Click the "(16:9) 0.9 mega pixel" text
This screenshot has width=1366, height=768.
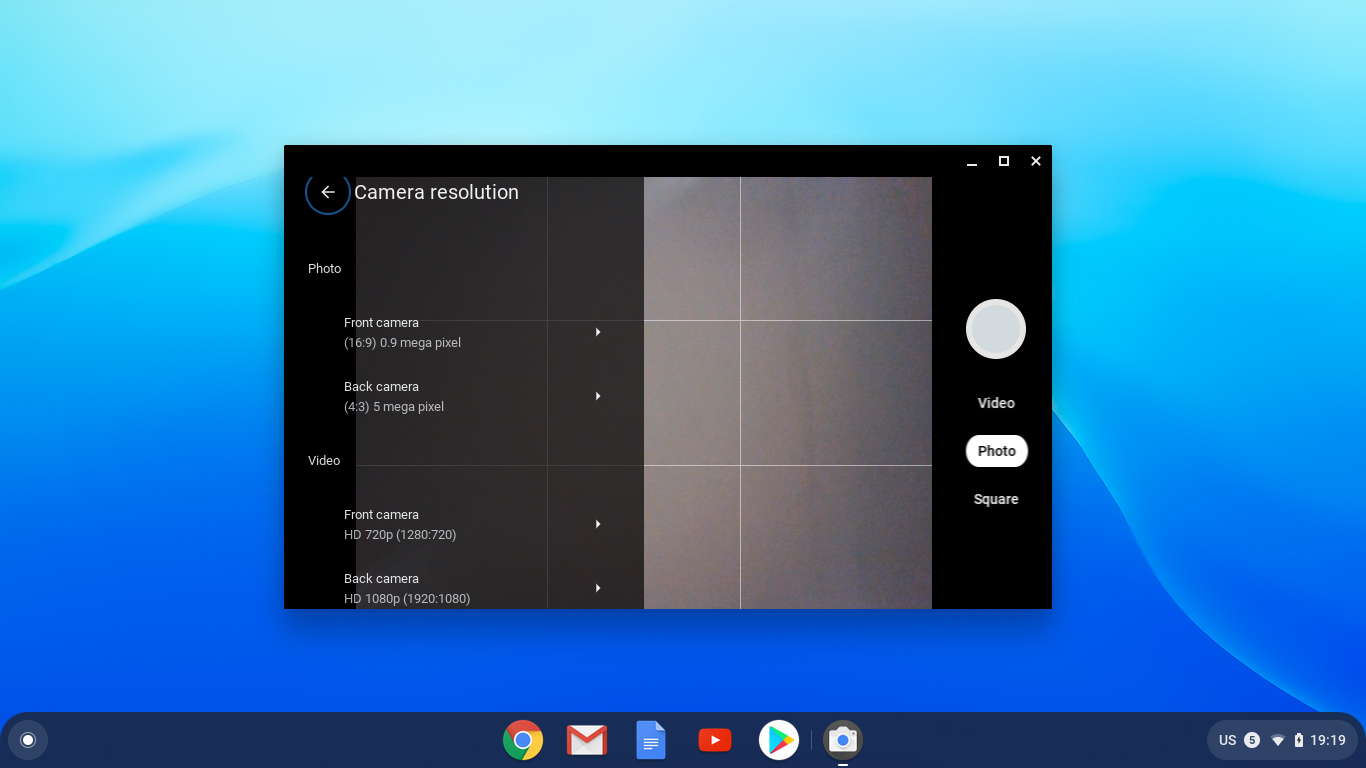tap(403, 343)
